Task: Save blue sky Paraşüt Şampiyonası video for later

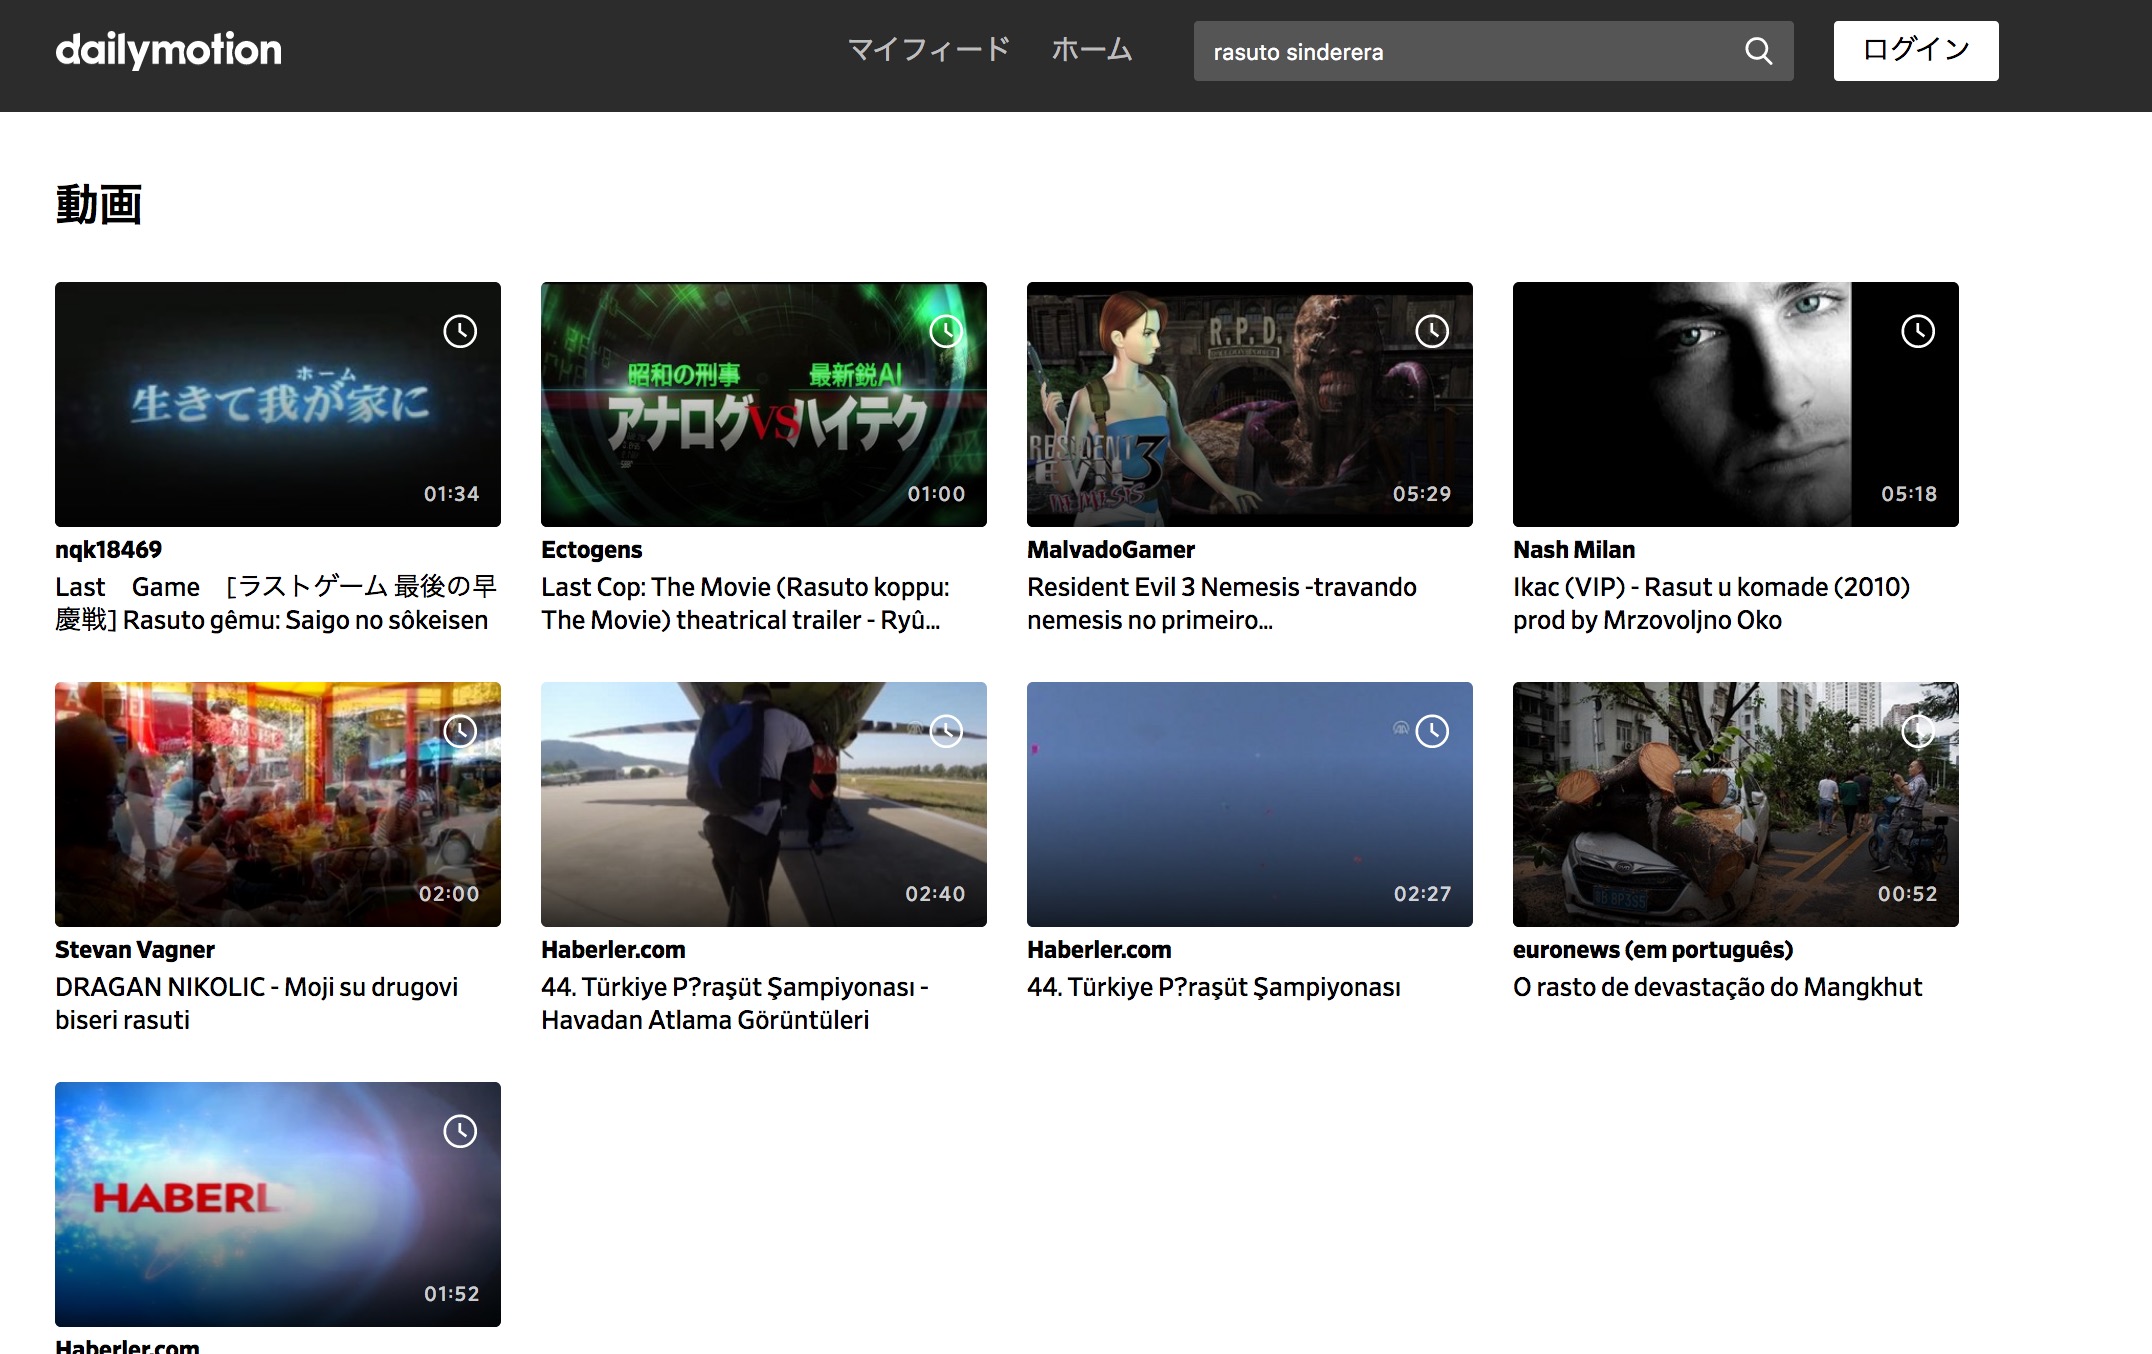Action: click(1432, 731)
